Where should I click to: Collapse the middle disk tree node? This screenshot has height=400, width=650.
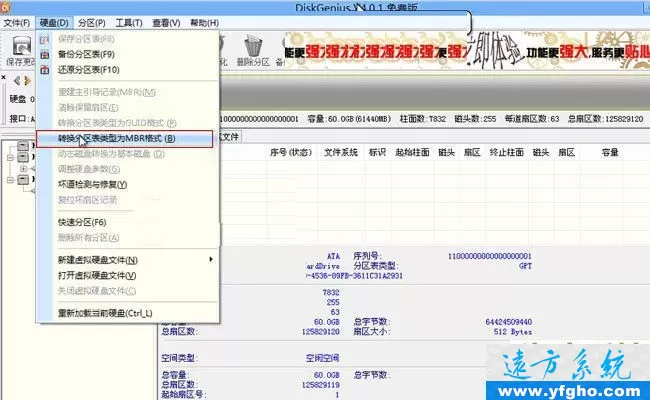point(10,158)
